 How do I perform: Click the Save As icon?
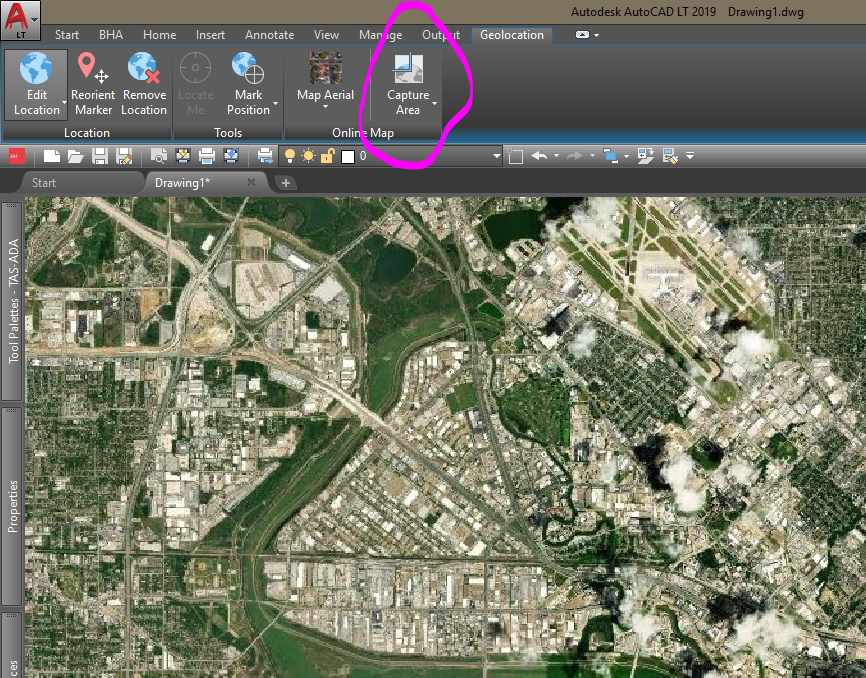coord(124,156)
